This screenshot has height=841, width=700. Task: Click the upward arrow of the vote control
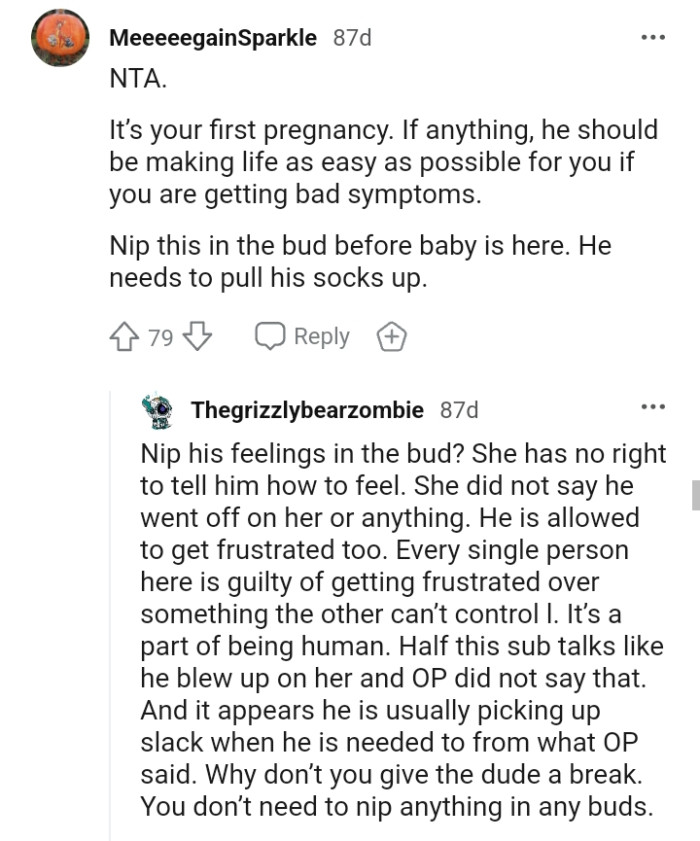point(122,336)
